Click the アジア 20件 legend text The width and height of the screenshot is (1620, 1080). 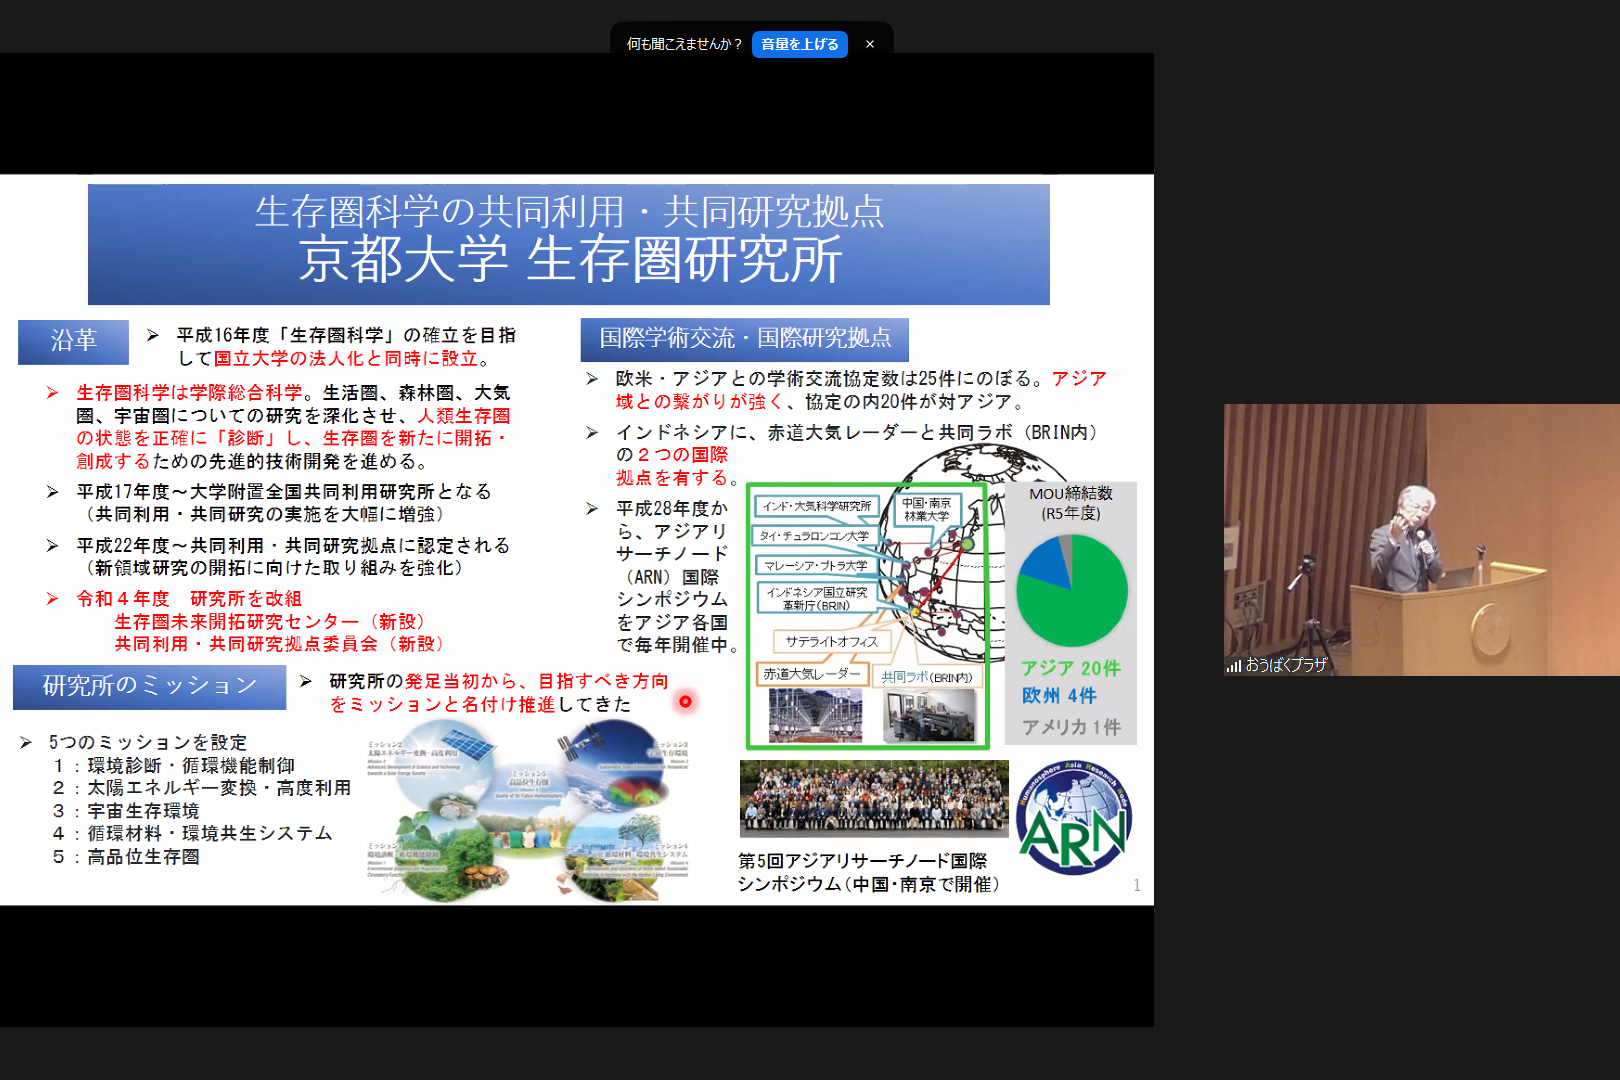tap(1071, 668)
